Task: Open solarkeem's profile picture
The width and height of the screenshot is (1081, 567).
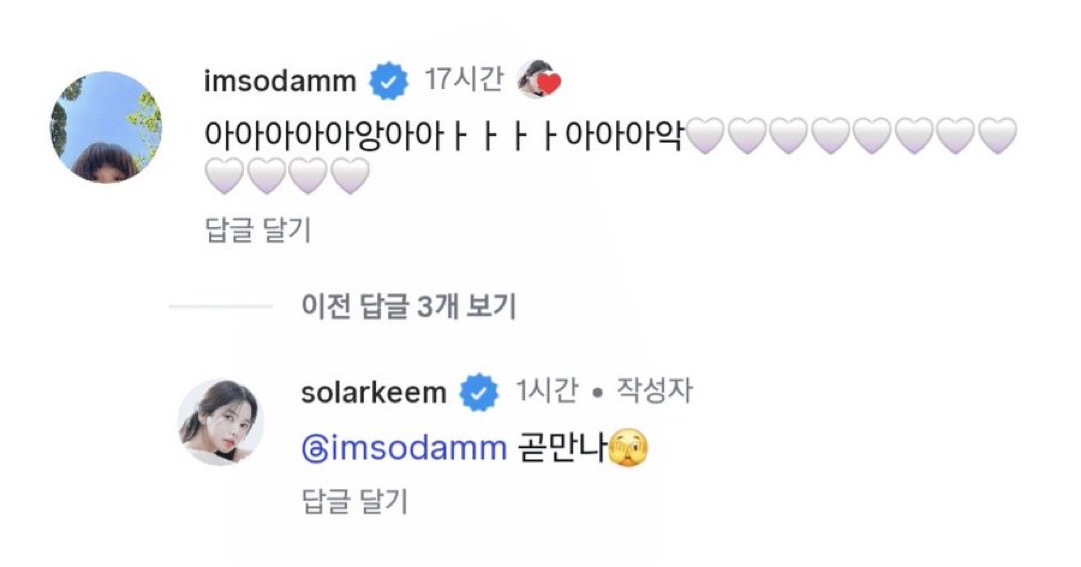Action: [221, 422]
